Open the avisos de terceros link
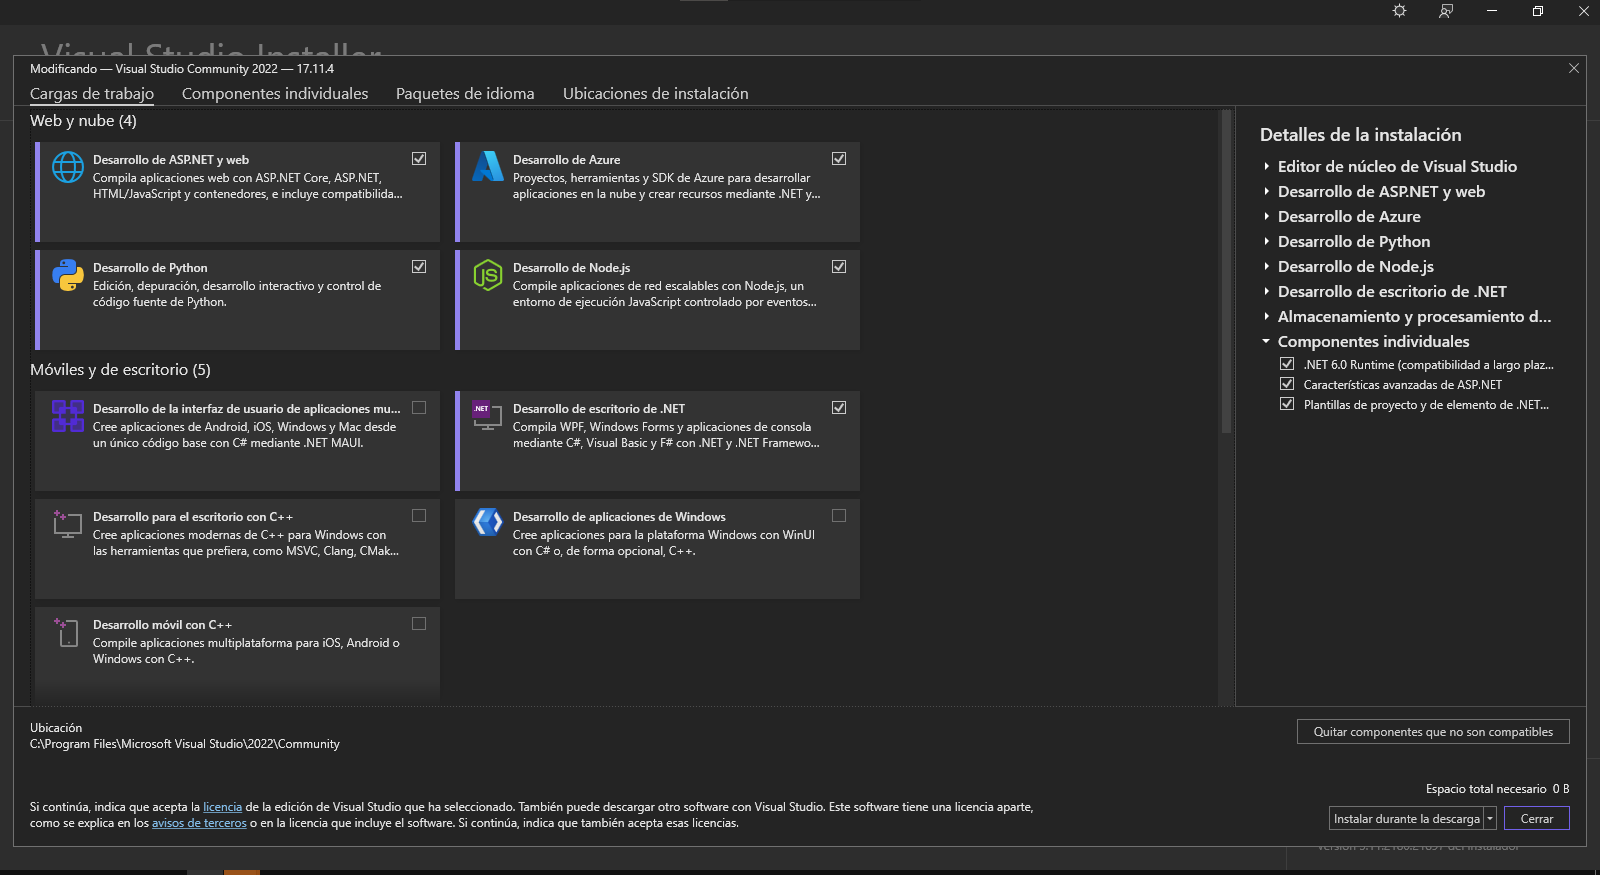The height and width of the screenshot is (875, 1600). point(199,823)
